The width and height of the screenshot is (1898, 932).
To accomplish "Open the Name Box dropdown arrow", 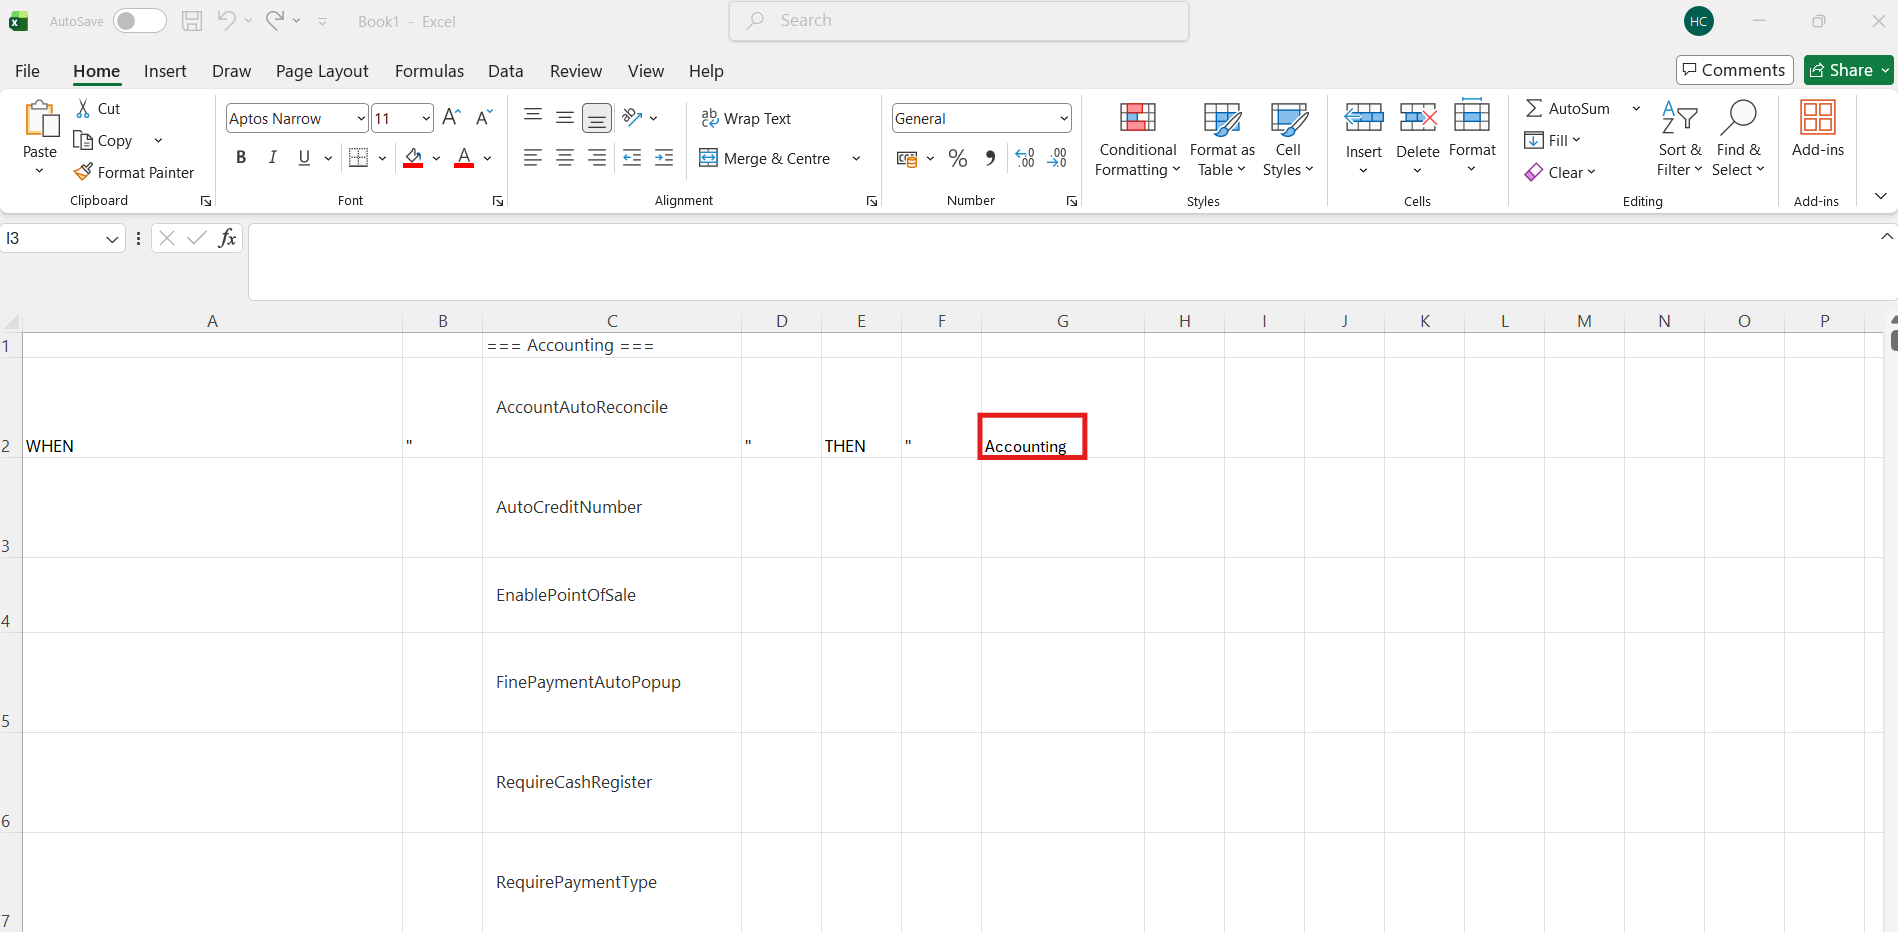I will tap(112, 238).
